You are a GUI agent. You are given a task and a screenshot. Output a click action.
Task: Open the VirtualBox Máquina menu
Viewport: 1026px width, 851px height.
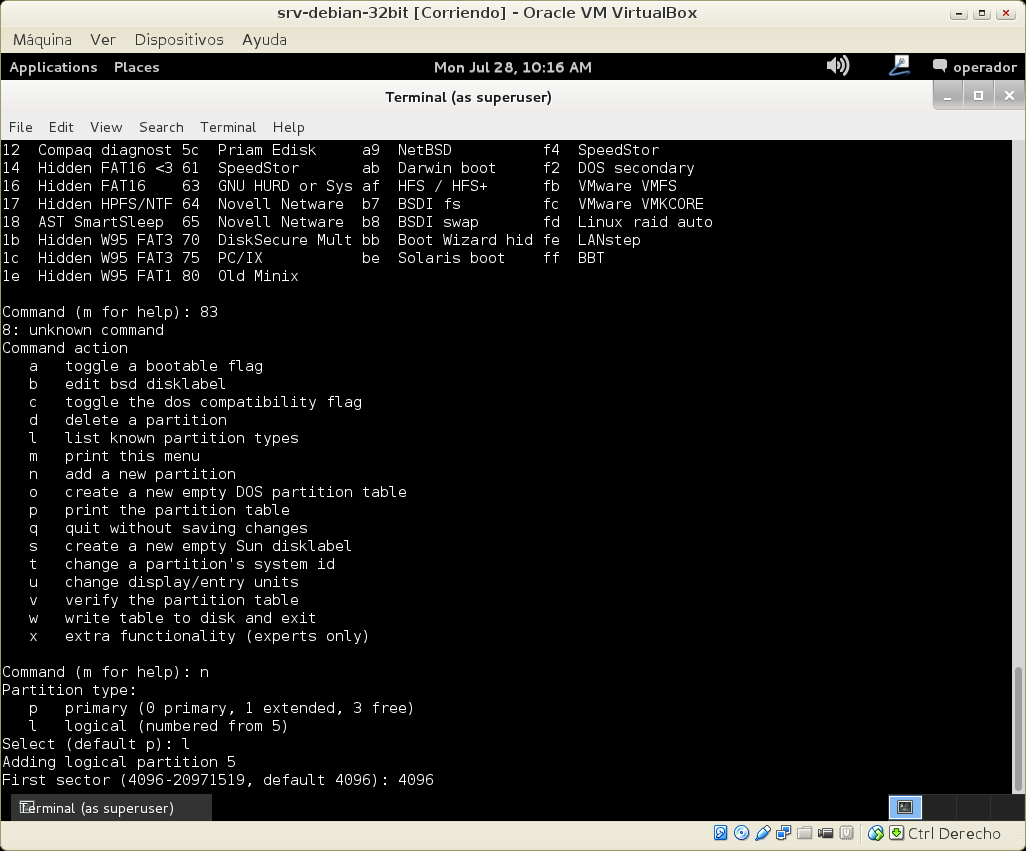(x=42, y=40)
